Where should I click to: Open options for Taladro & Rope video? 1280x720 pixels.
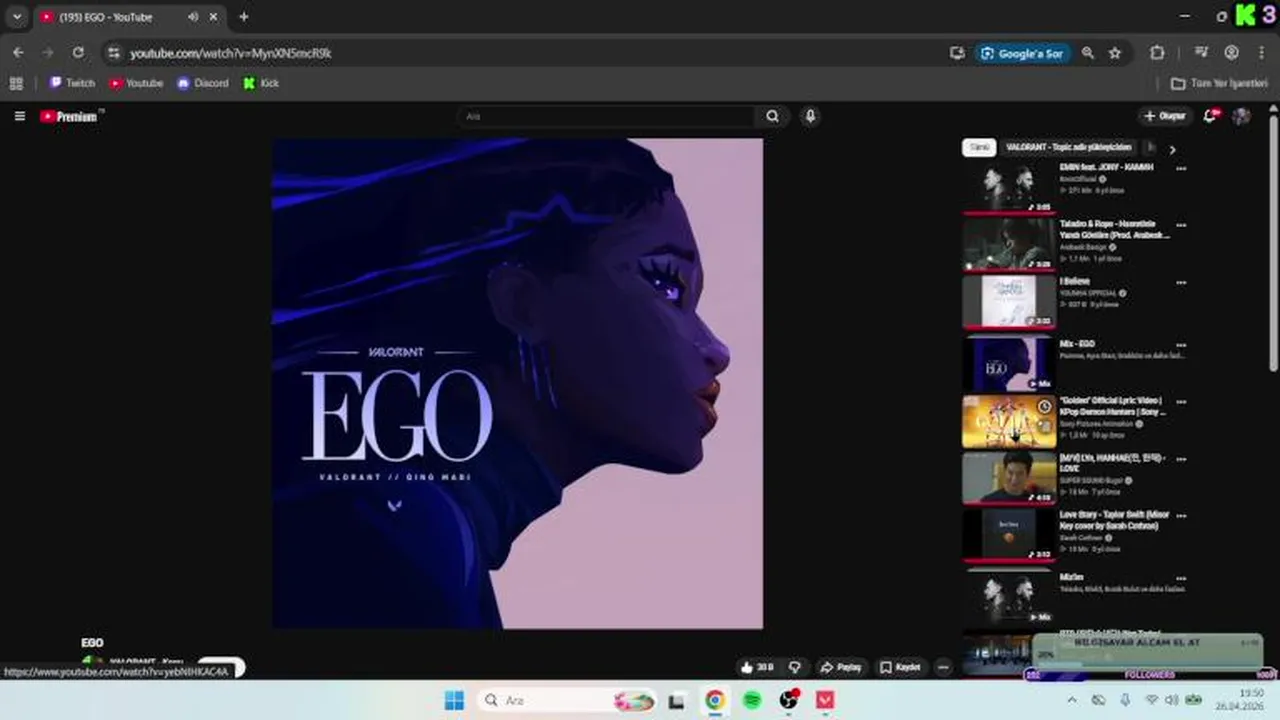(x=1181, y=225)
